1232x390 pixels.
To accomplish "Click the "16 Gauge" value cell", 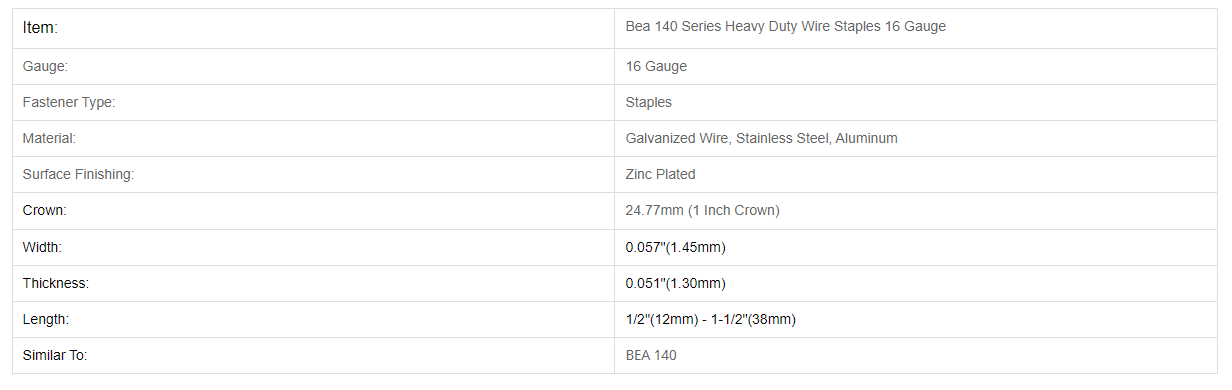I will pos(656,67).
